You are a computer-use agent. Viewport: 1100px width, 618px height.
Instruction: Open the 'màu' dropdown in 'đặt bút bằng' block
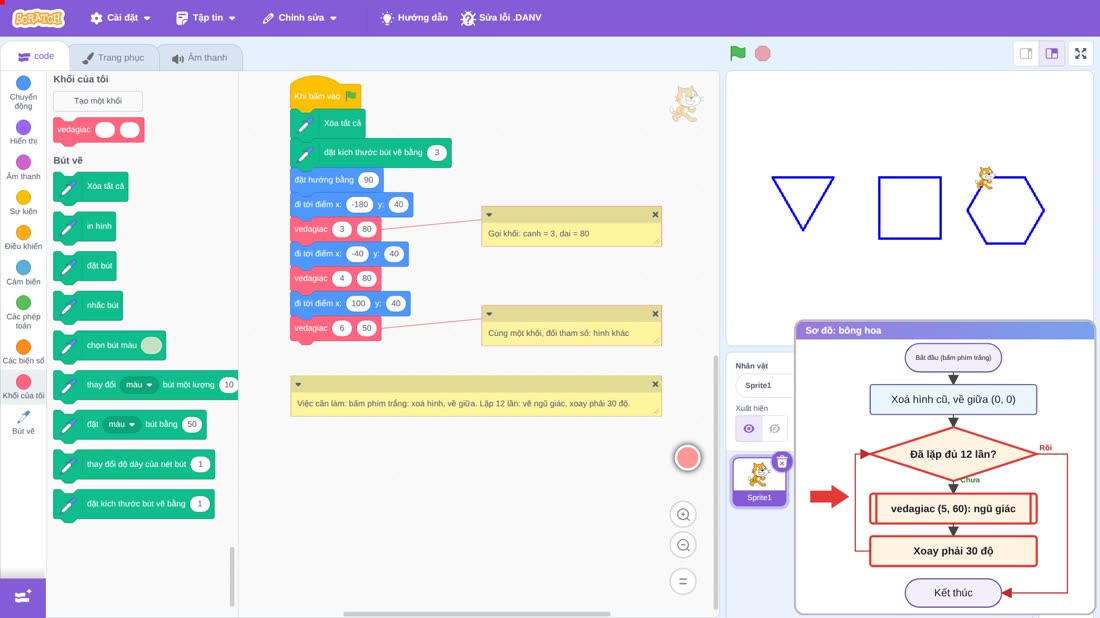point(121,424)
